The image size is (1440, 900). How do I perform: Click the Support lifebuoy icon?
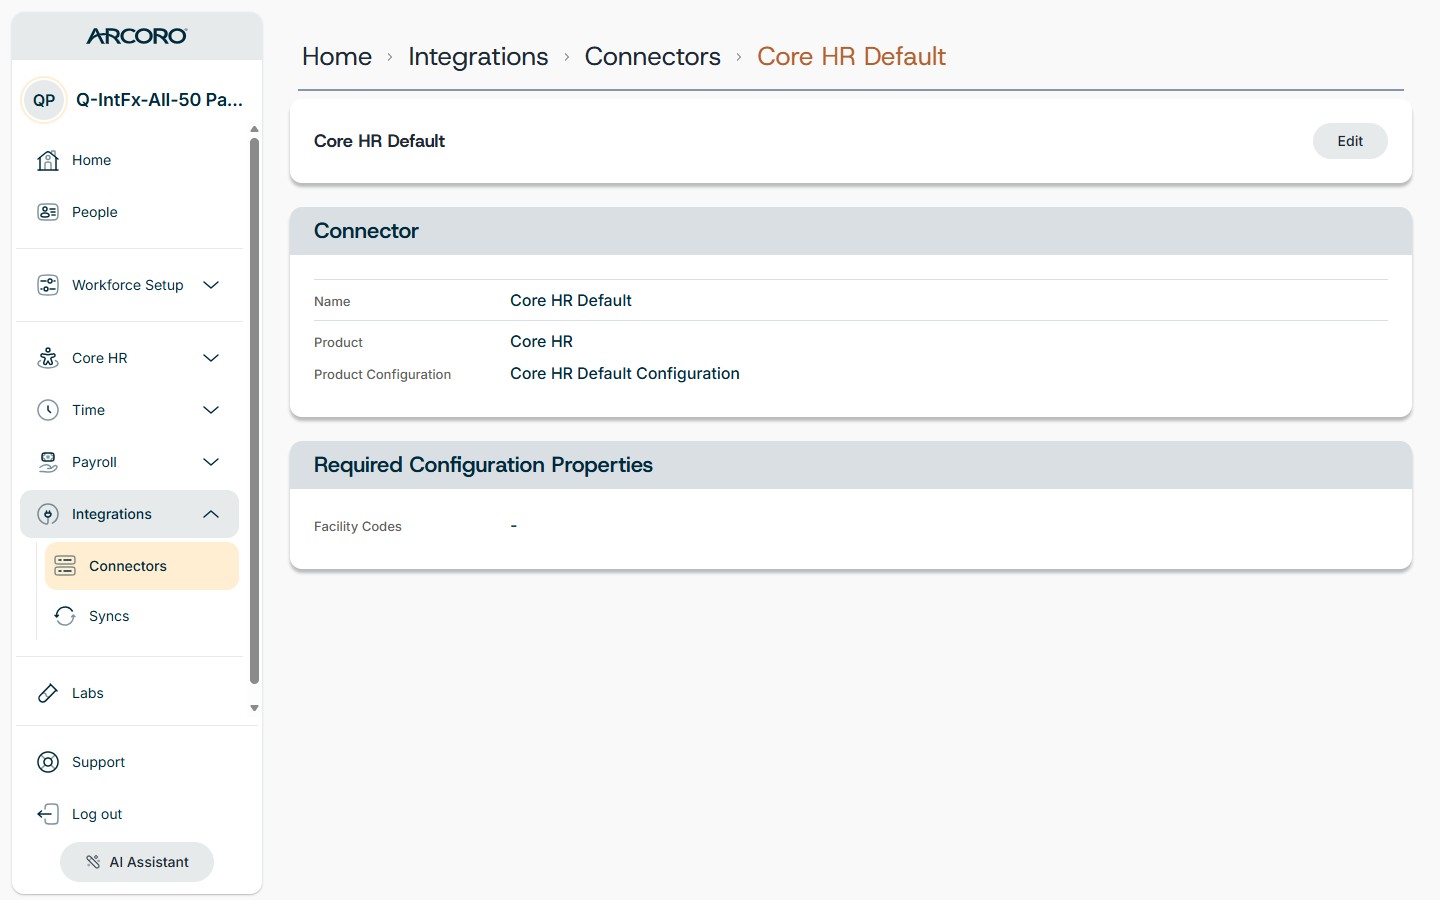(48, 762)
